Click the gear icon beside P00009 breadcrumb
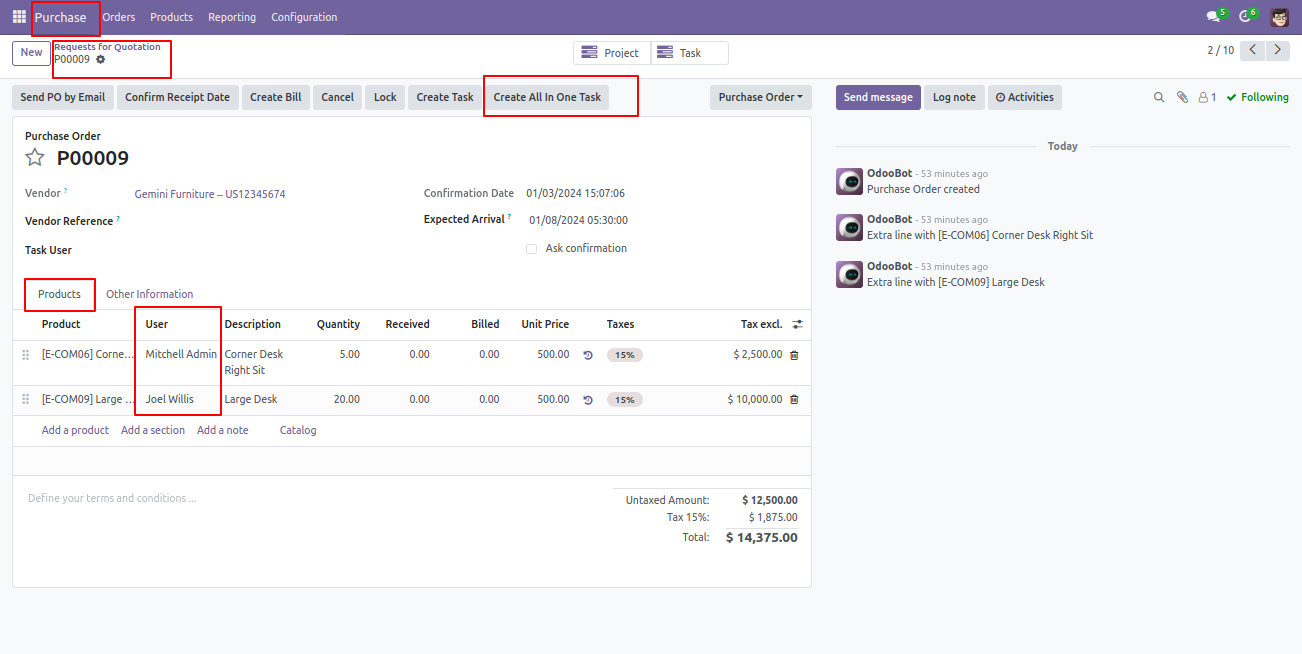 [100, 60]
